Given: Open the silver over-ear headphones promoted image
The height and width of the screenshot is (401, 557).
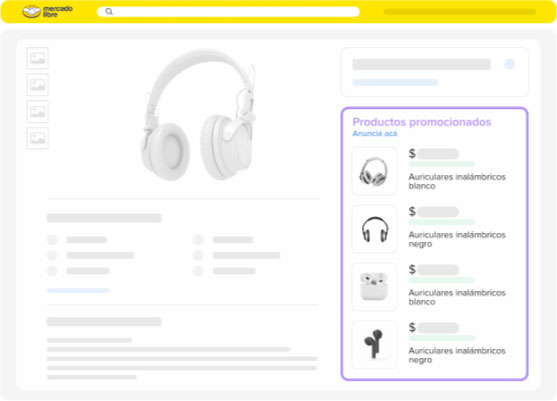Looking at the screenshot, I should click(374, 171).
